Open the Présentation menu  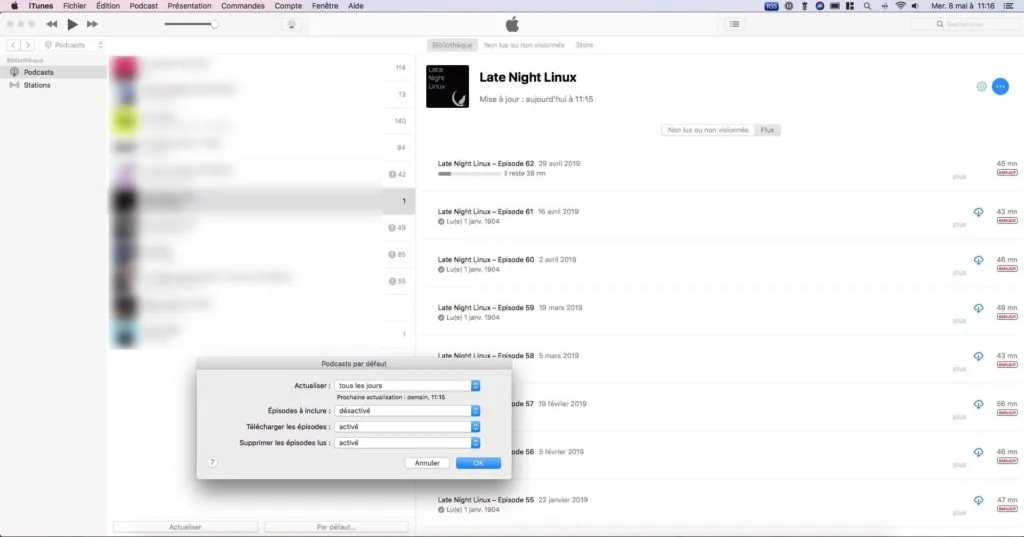pos(189,6)
